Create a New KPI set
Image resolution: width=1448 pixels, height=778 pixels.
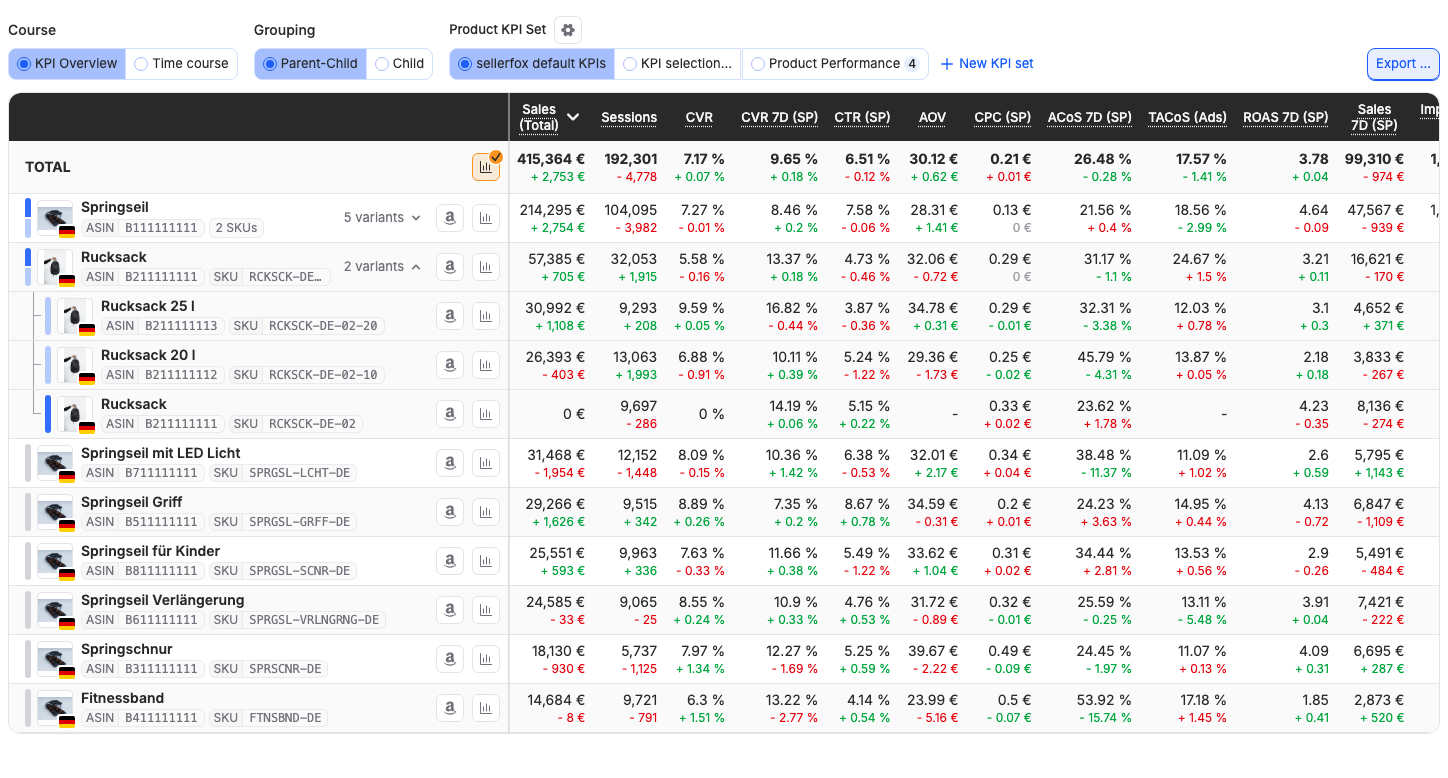pos(987,64)
